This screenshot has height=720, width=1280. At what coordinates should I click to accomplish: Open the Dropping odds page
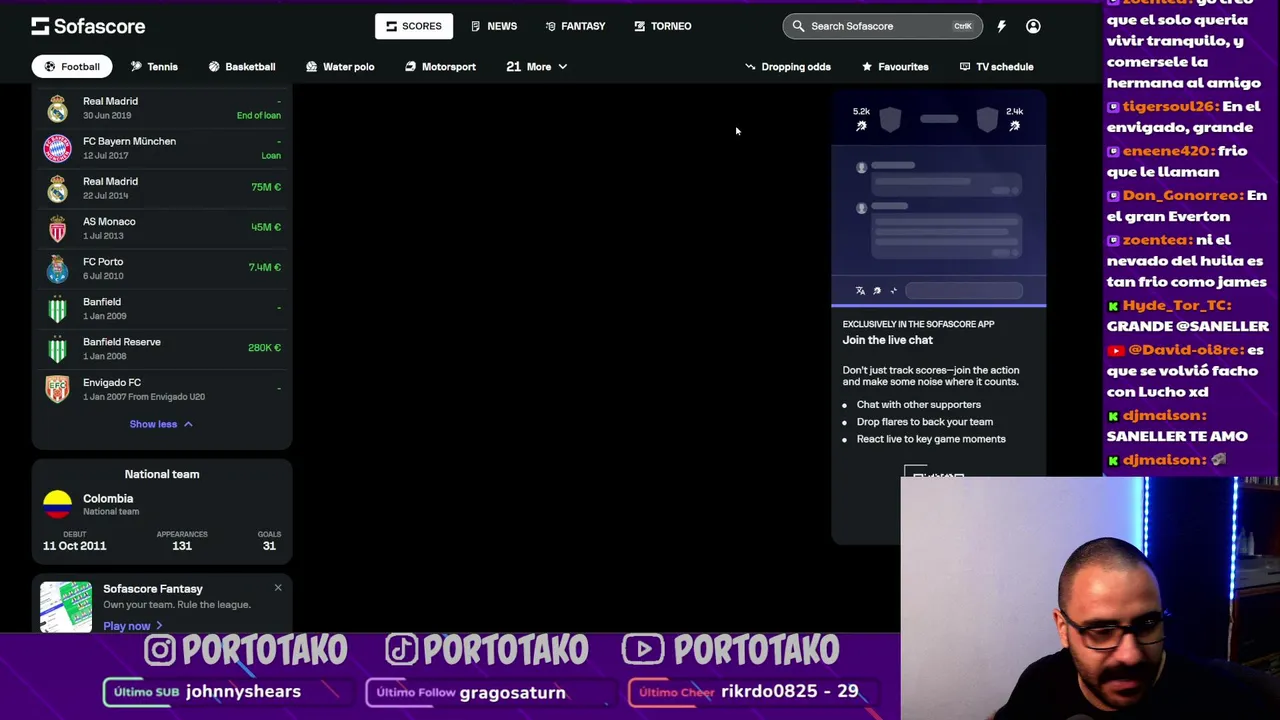click(788, 67)
